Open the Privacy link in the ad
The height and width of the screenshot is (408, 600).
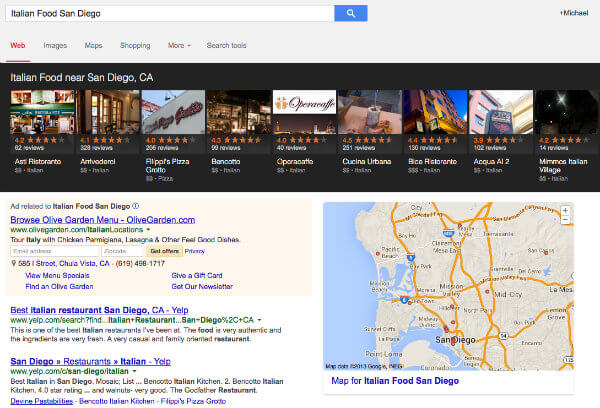(x=194, y=251)
